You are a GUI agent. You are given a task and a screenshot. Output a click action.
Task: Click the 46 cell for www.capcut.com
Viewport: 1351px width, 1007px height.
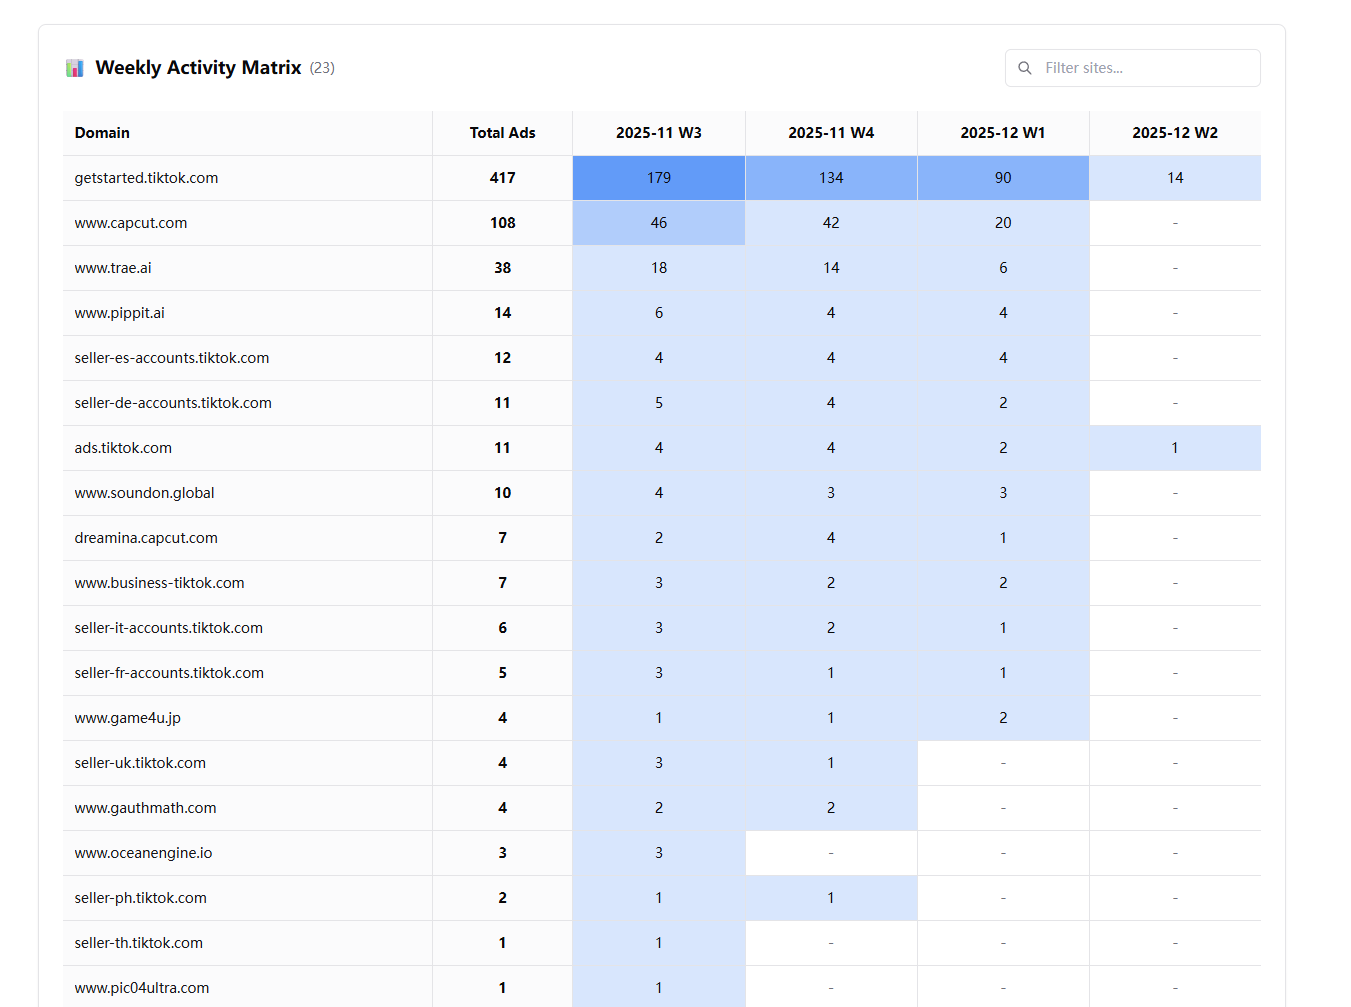659,223
